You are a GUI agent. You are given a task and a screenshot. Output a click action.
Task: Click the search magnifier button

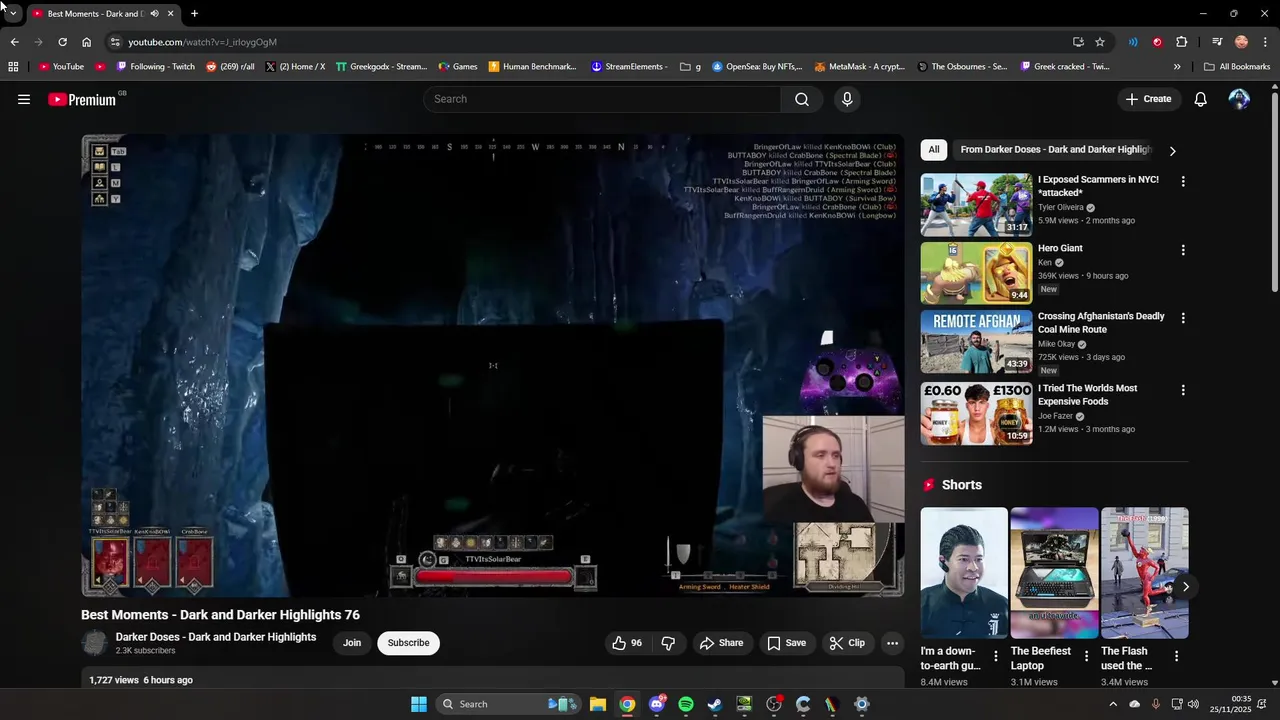point(802,99)
